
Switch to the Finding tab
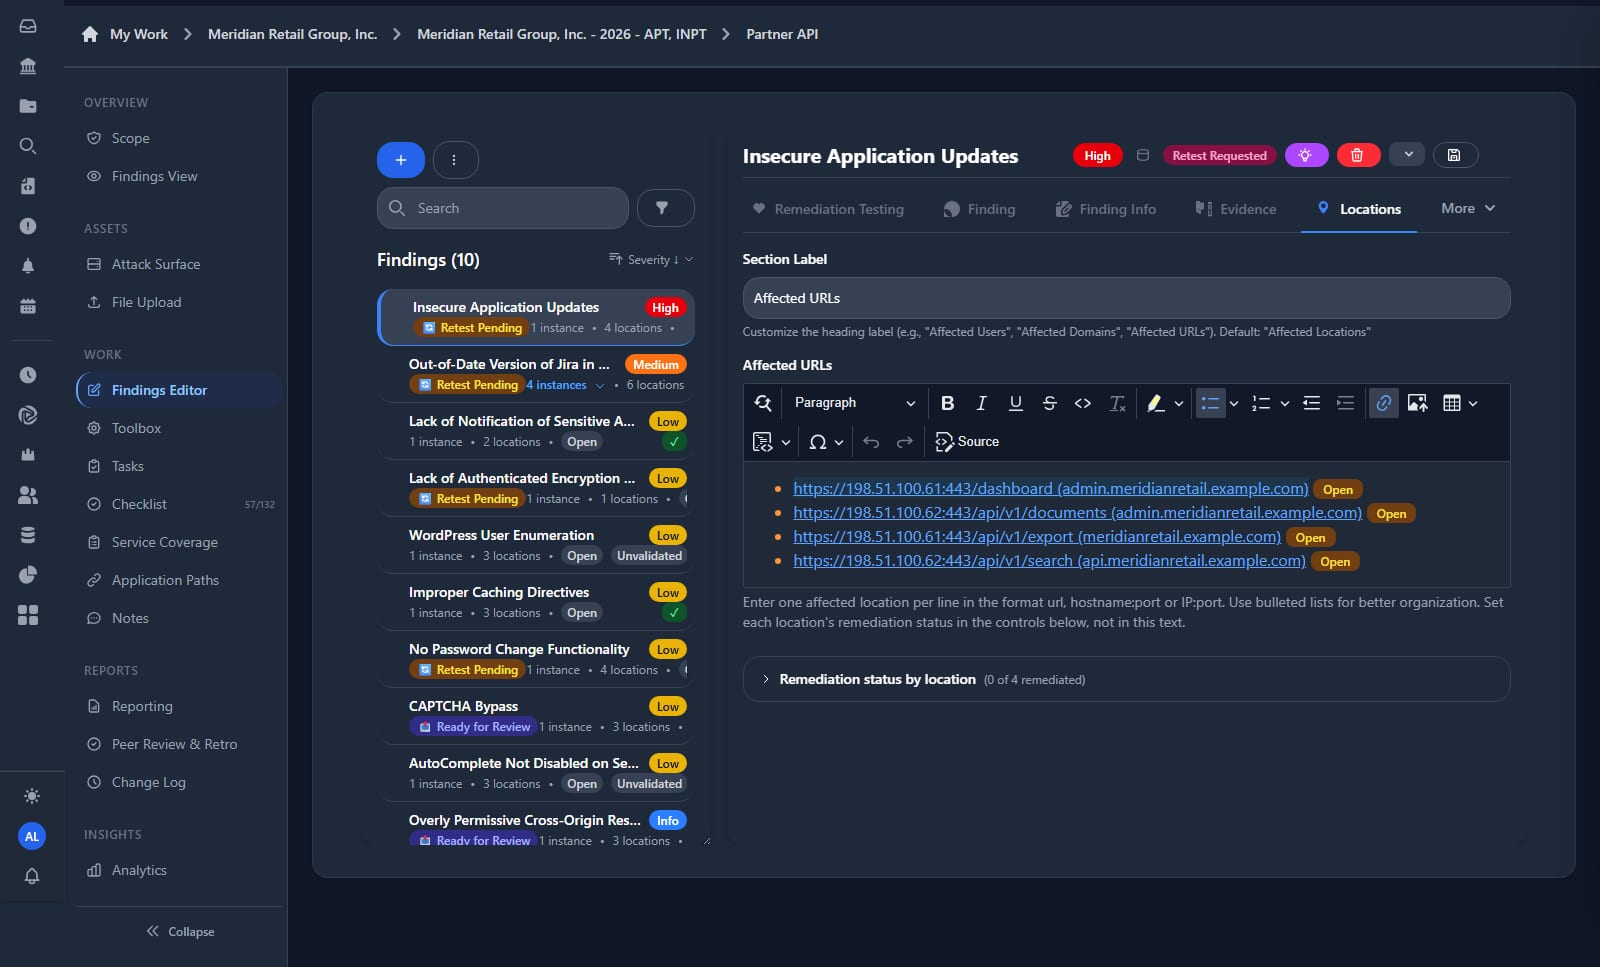(980, 209)
